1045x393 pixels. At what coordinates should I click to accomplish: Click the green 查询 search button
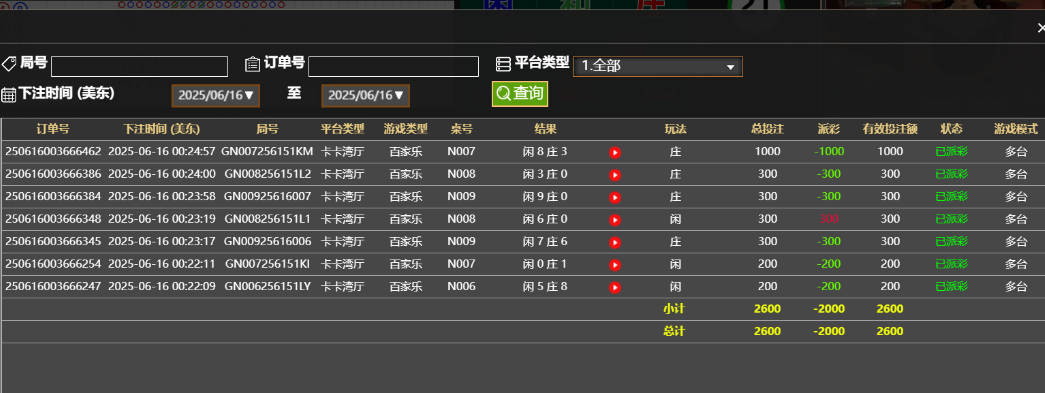(520, 94)
